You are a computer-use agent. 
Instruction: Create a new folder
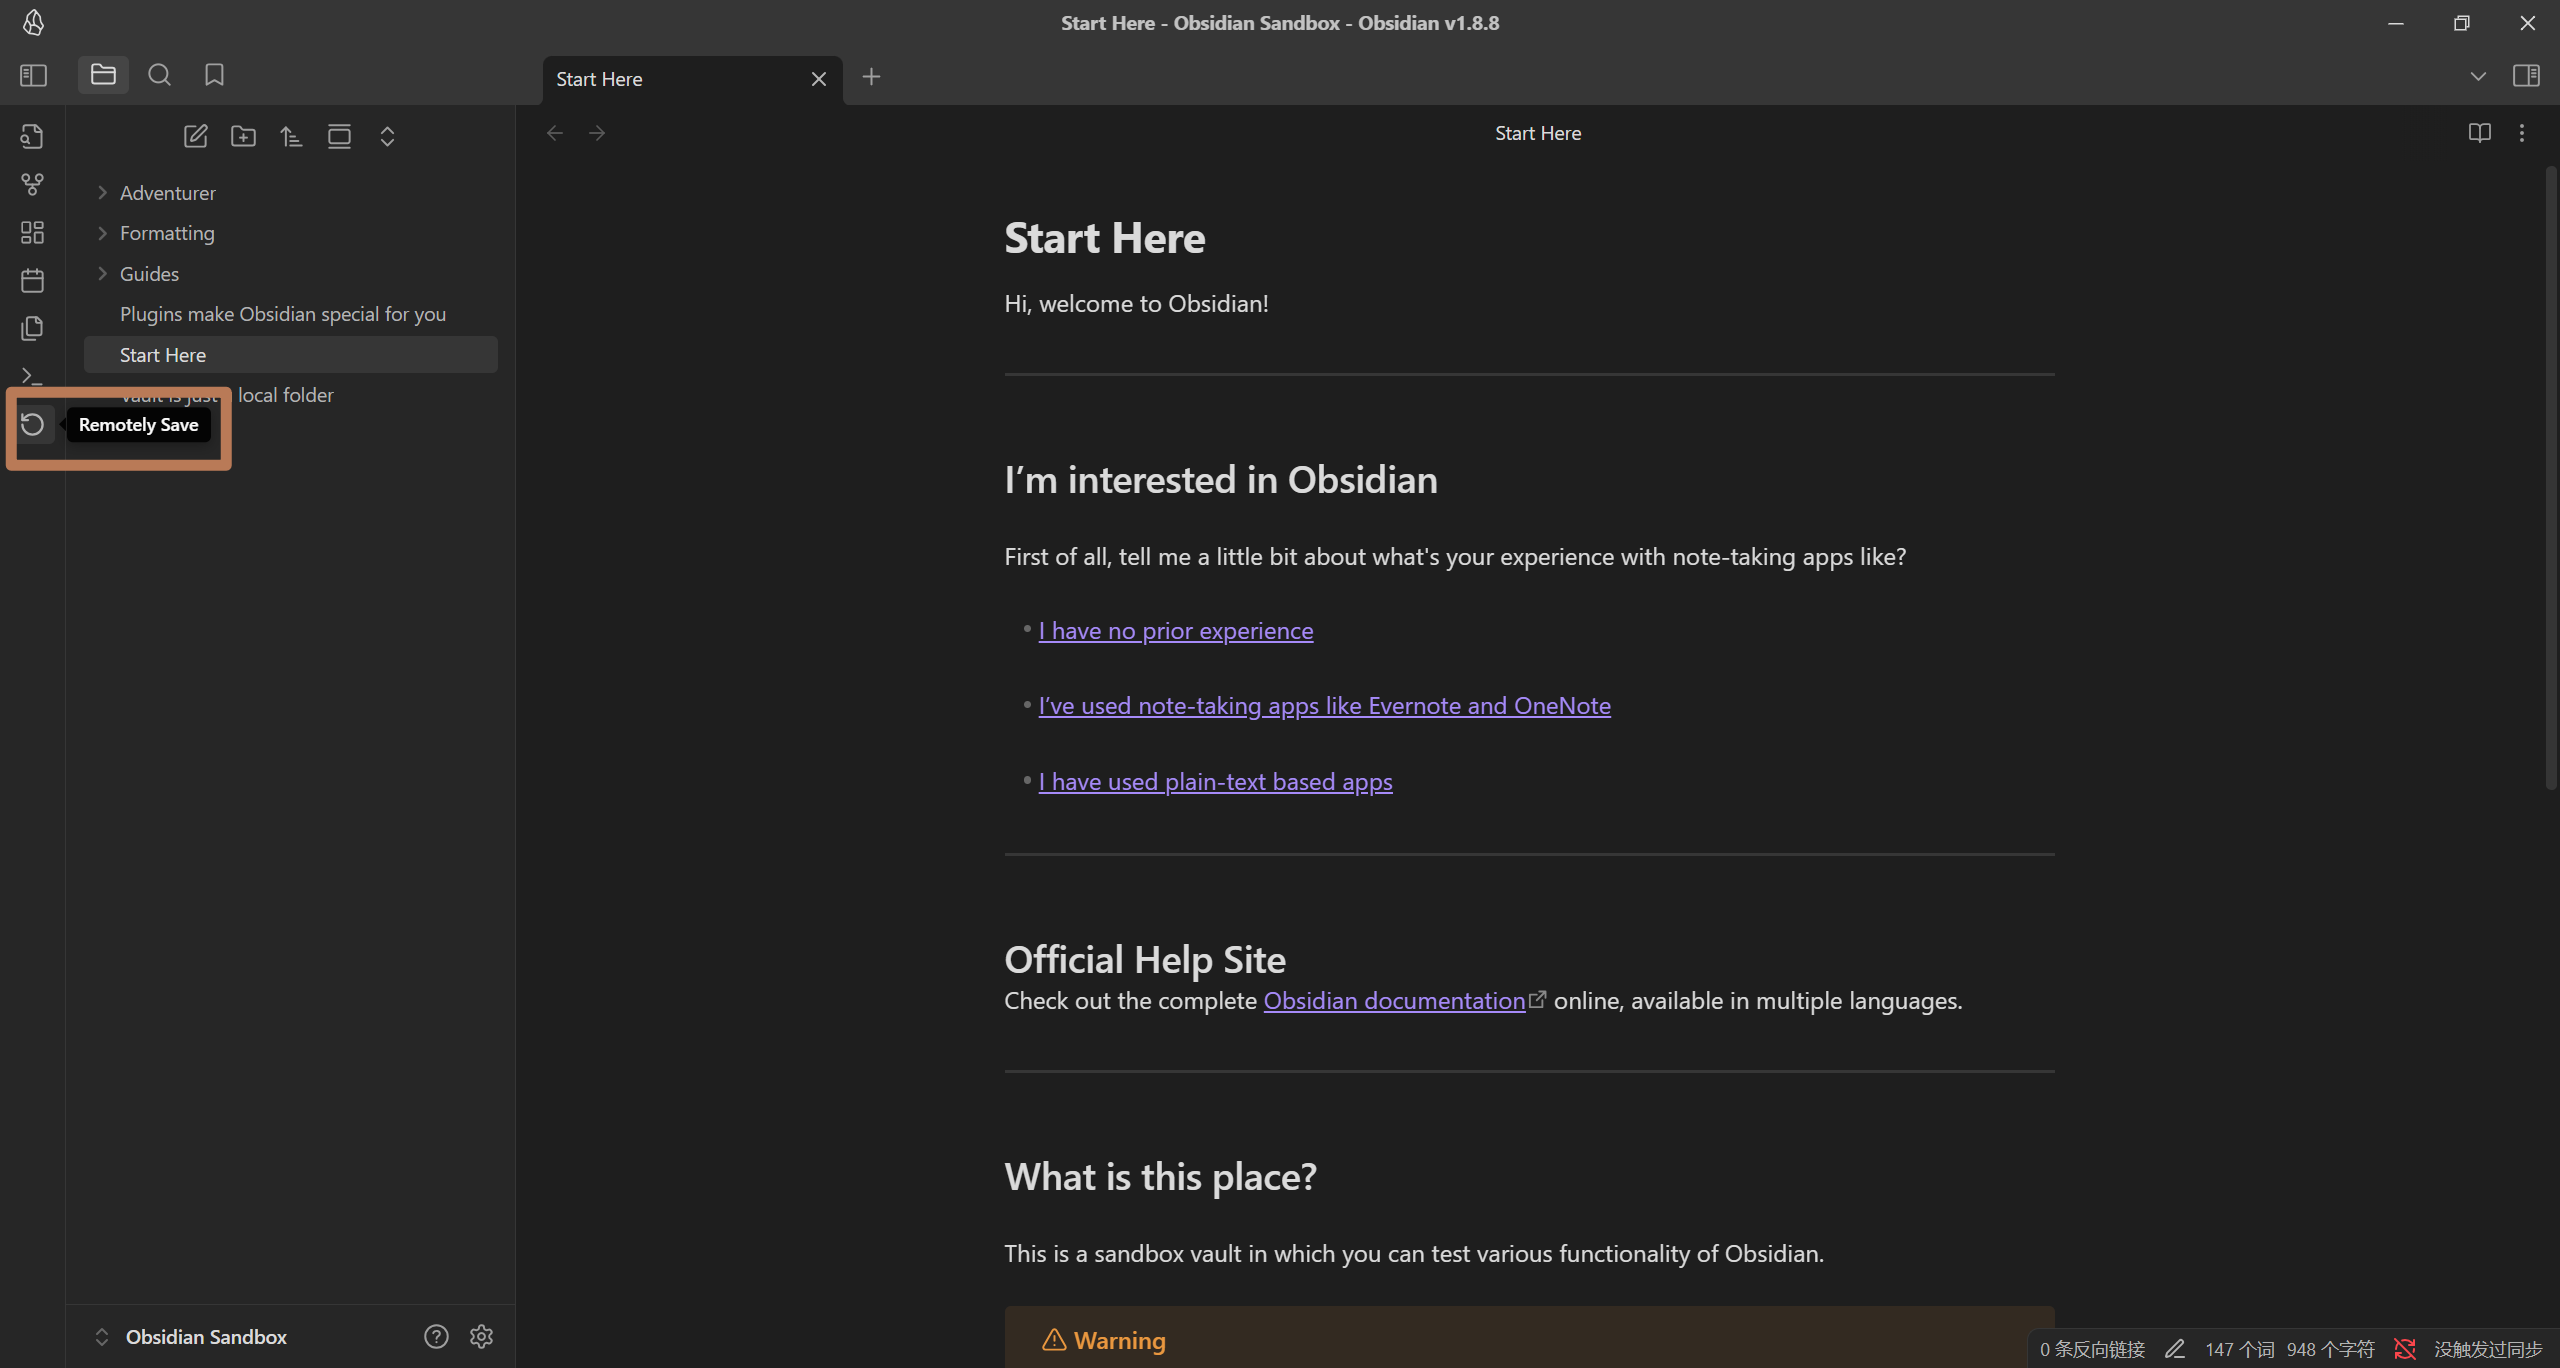[x=243, y=136]
